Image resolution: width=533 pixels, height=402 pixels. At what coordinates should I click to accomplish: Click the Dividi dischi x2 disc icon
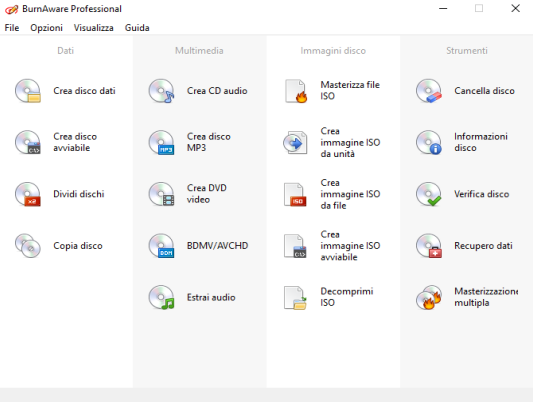(28, 194)
